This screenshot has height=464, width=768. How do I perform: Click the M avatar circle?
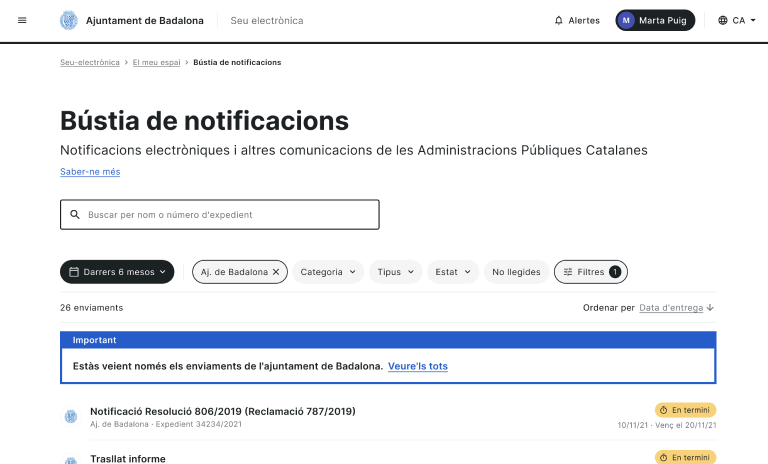pyautogui.click(x=626, y=21)
